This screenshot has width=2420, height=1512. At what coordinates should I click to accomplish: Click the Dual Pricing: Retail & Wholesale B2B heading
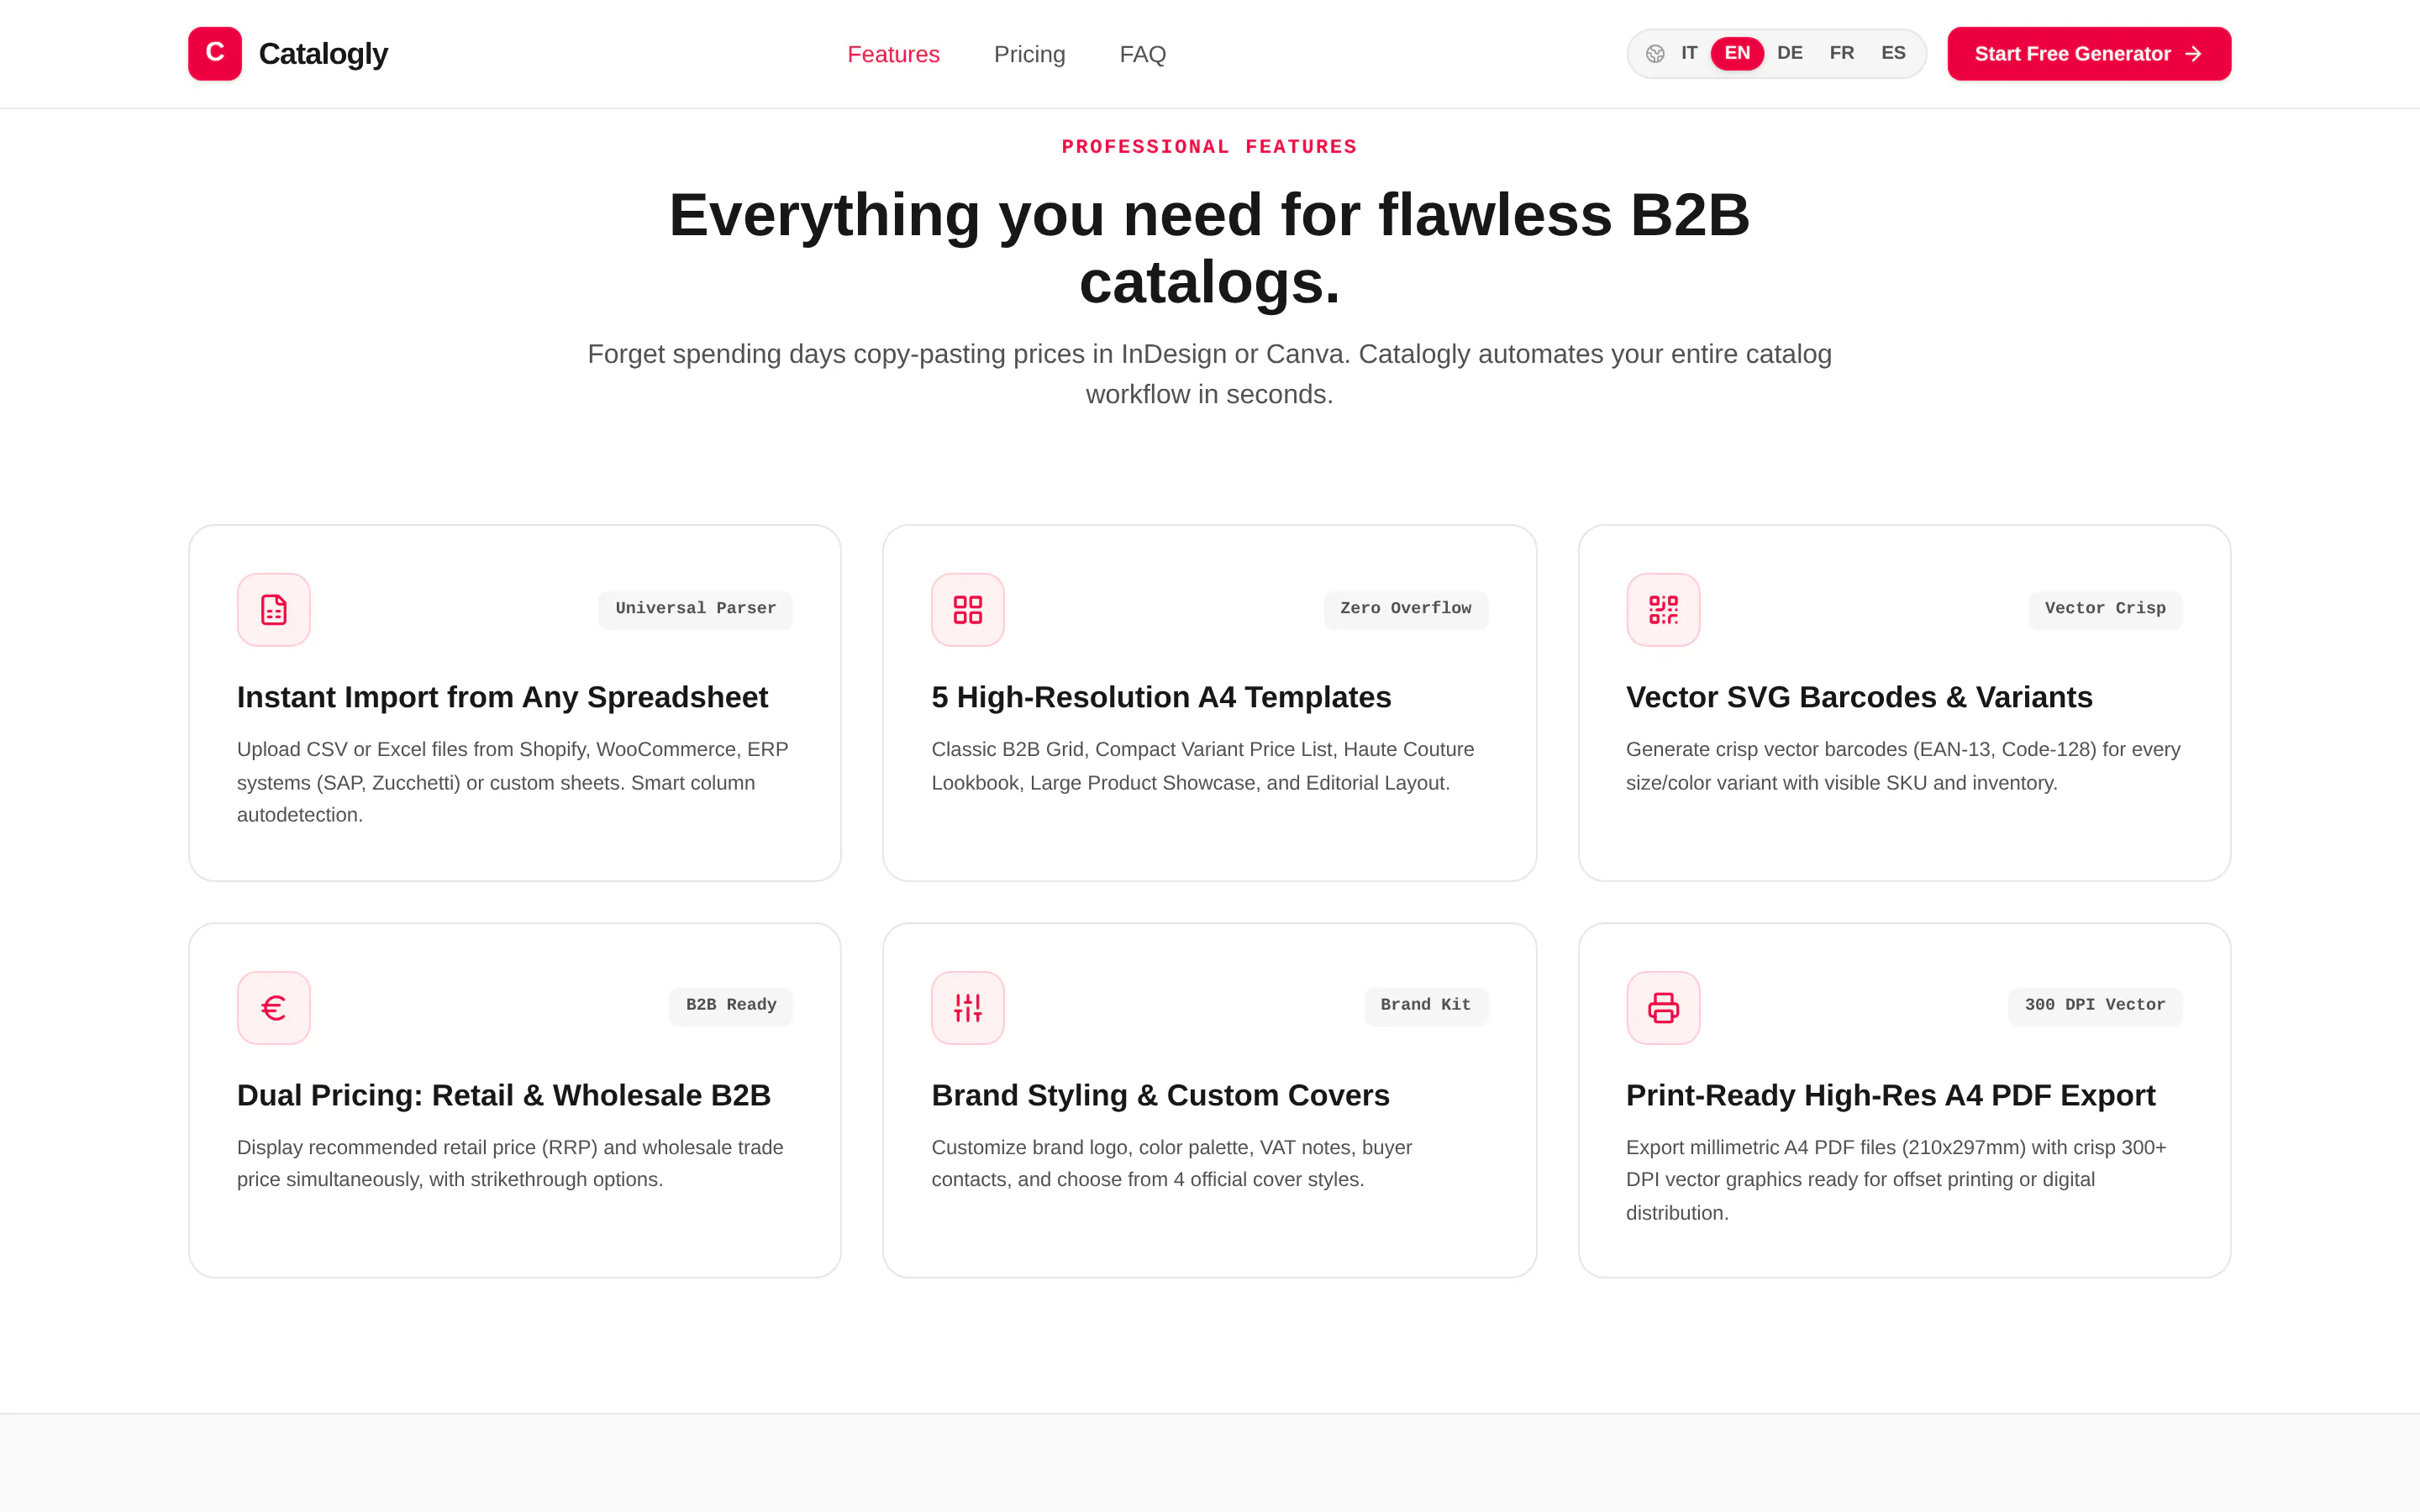(x=504, y=1095)
